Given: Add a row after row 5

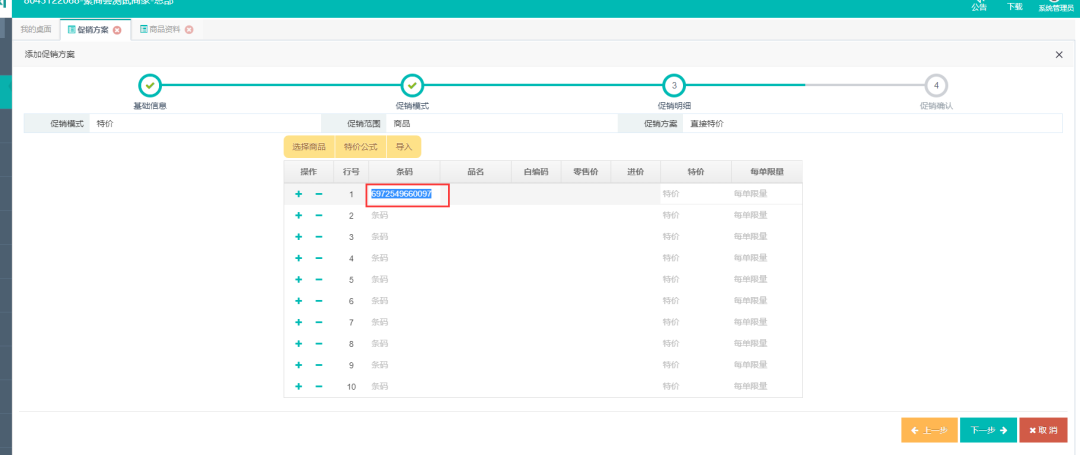Looking at the screenshot, I should 298,280.
